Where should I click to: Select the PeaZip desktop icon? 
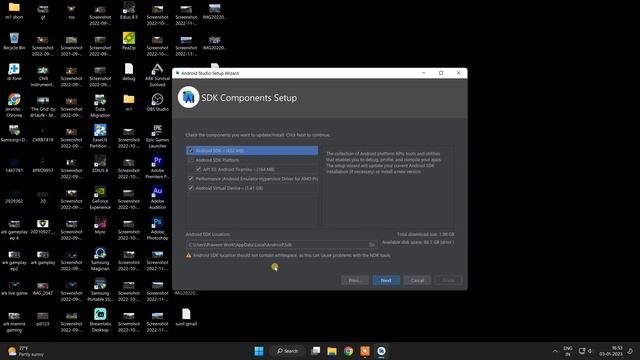(x=129, y=42)
